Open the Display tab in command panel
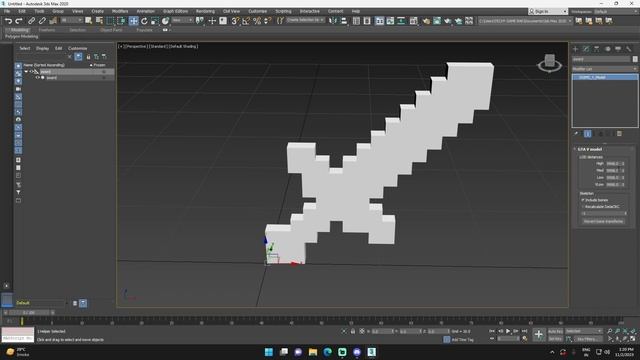 [x=618, y=49]
